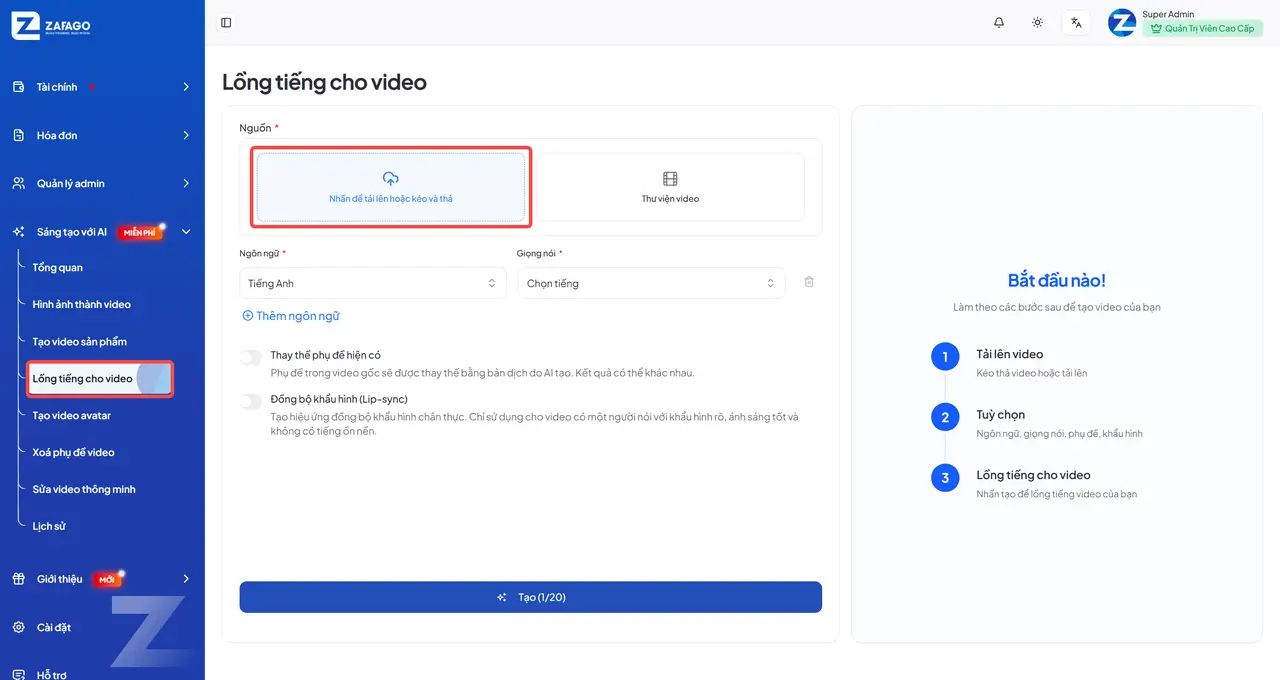Switch theme with sun icon
This screenshot has width=1280, height=680.
click(1038, 22)
